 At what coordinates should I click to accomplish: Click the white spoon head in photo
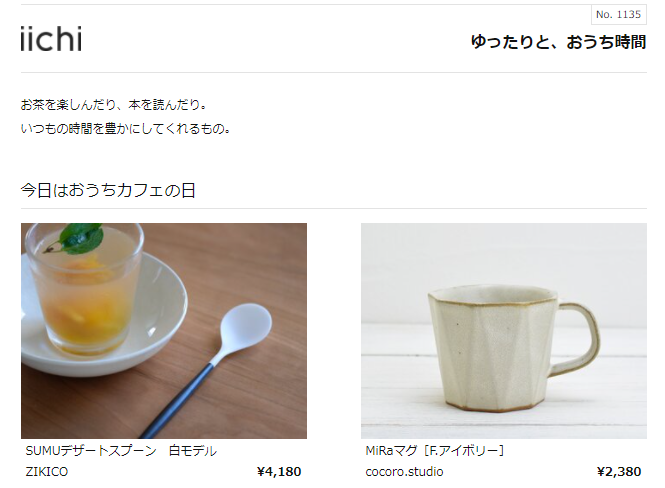[x=246, y=326]
